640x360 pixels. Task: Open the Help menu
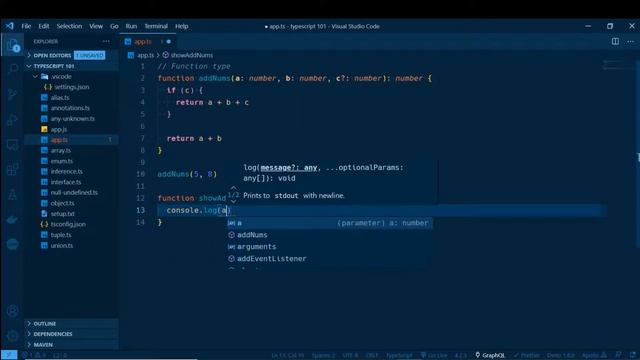pyautogui.click(x=182, y=26)
